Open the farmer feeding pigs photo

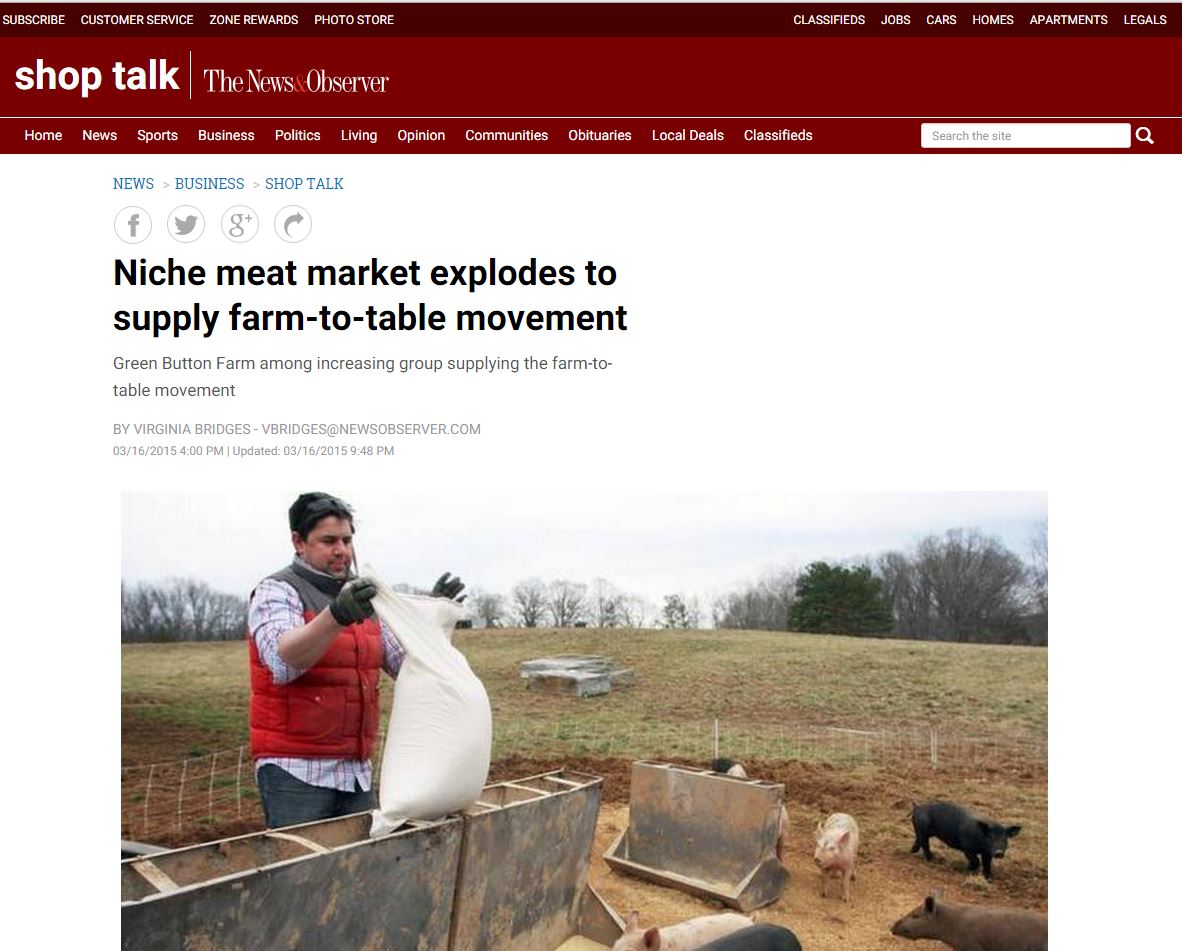(584, 720)
